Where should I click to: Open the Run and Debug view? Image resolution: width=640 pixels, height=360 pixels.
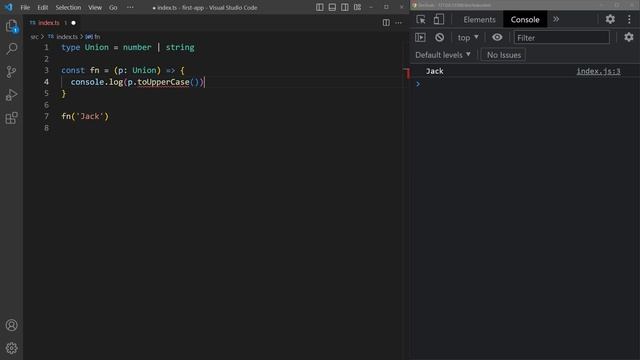11,95
